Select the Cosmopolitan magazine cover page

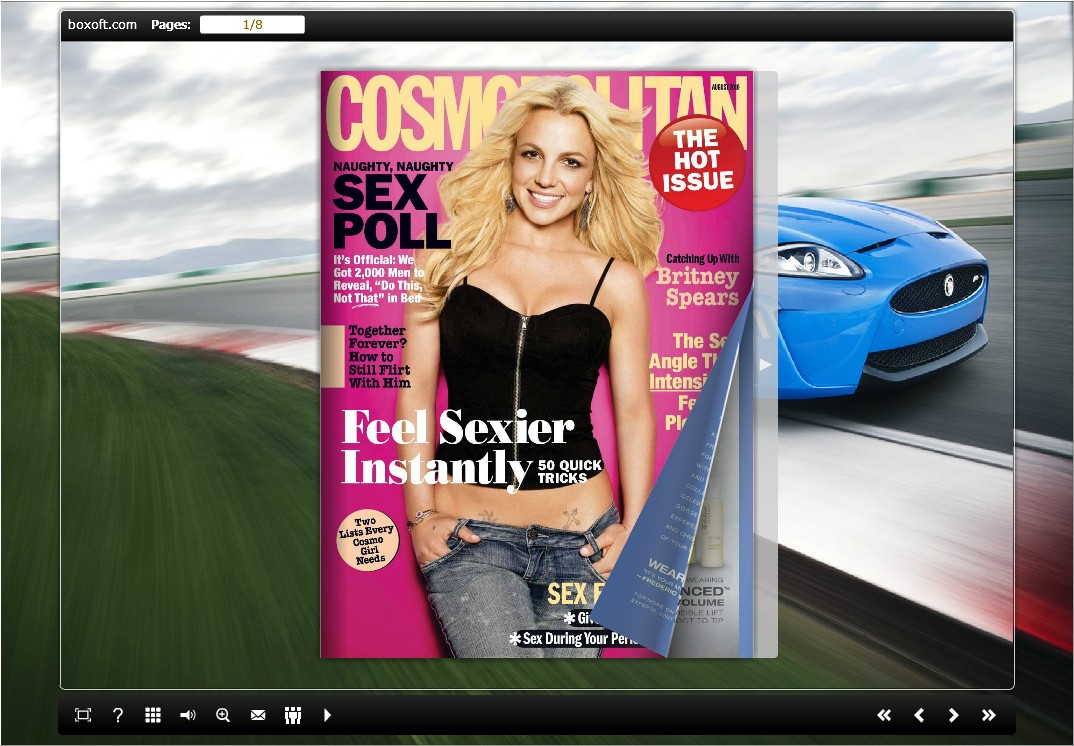coord(536,364)
